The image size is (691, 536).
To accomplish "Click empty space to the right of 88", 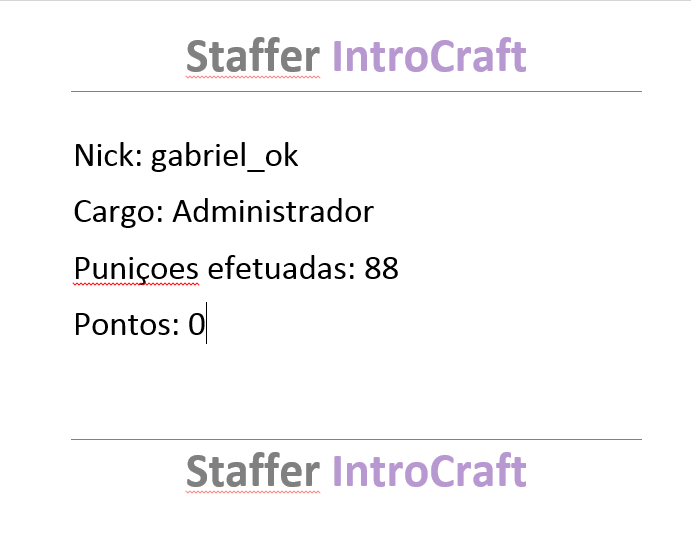I will (x=520, y=268).
